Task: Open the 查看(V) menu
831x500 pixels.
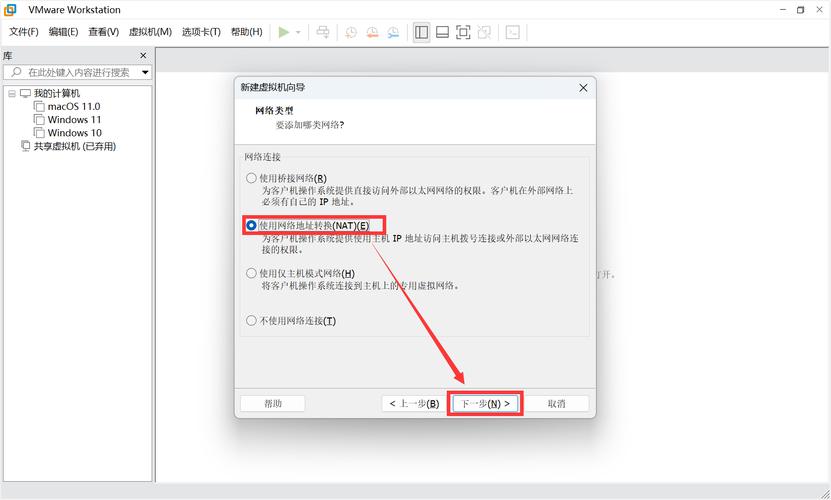Action: pos(103,32)
